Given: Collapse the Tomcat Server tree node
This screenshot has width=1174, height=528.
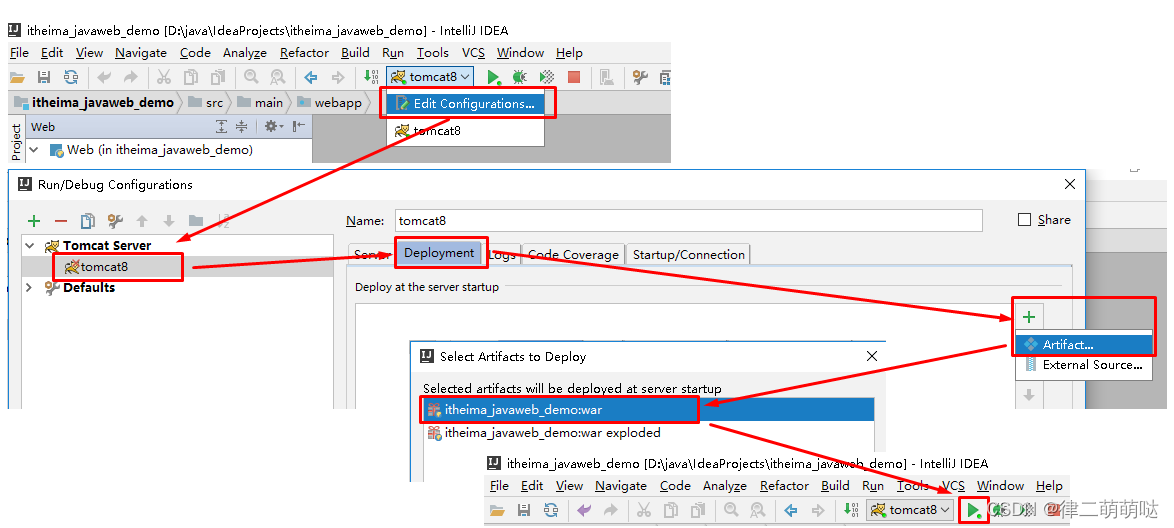Looking at the screenshot, I should 30,246.
